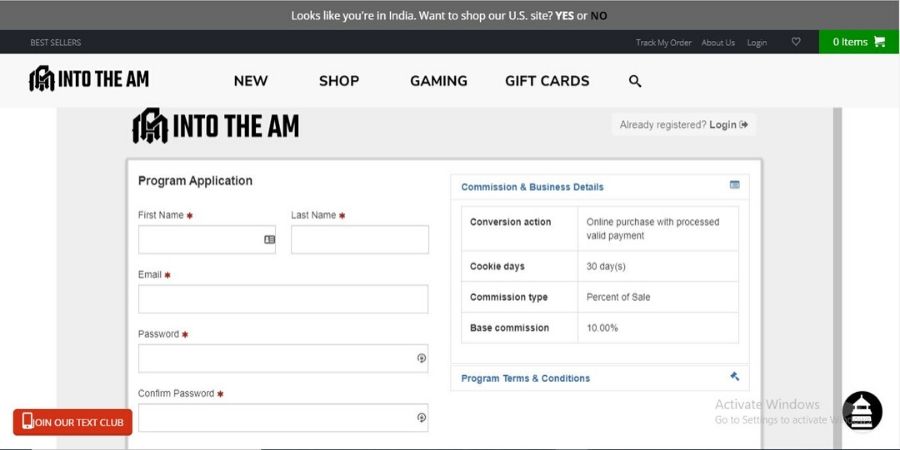Screen dimensions: 900x450
Task: Open the SHOP menu
Action: pyautogui.click(x=339, y=81)
